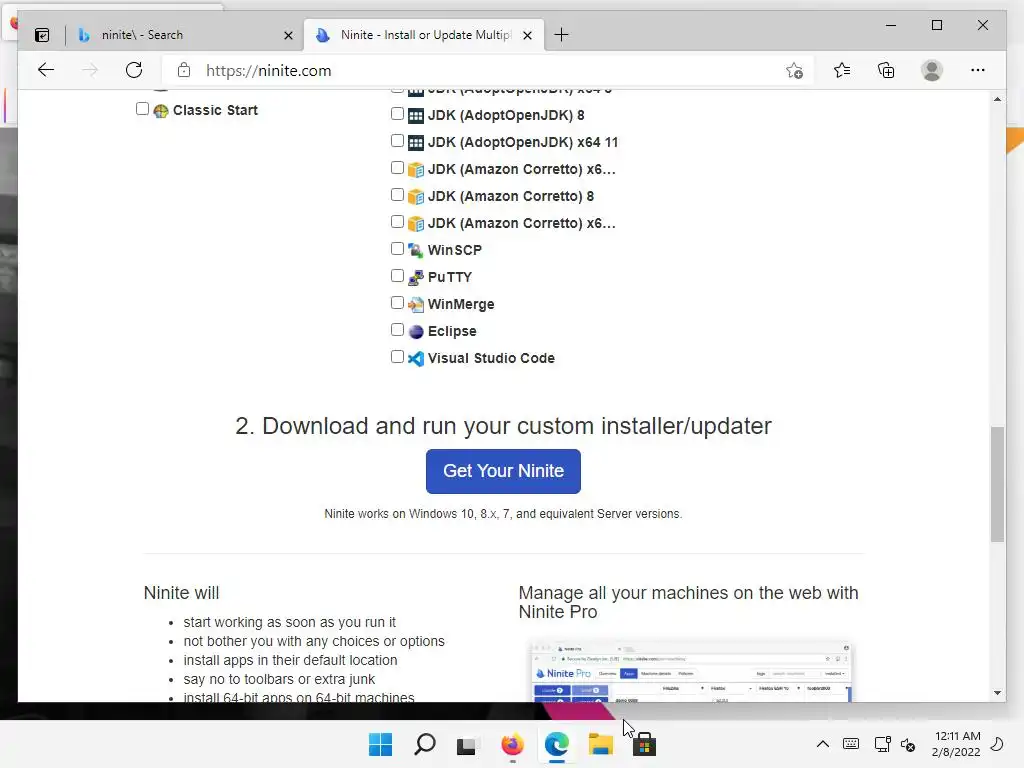Show hidden system tray icons chevron

[x=823, y=744]
